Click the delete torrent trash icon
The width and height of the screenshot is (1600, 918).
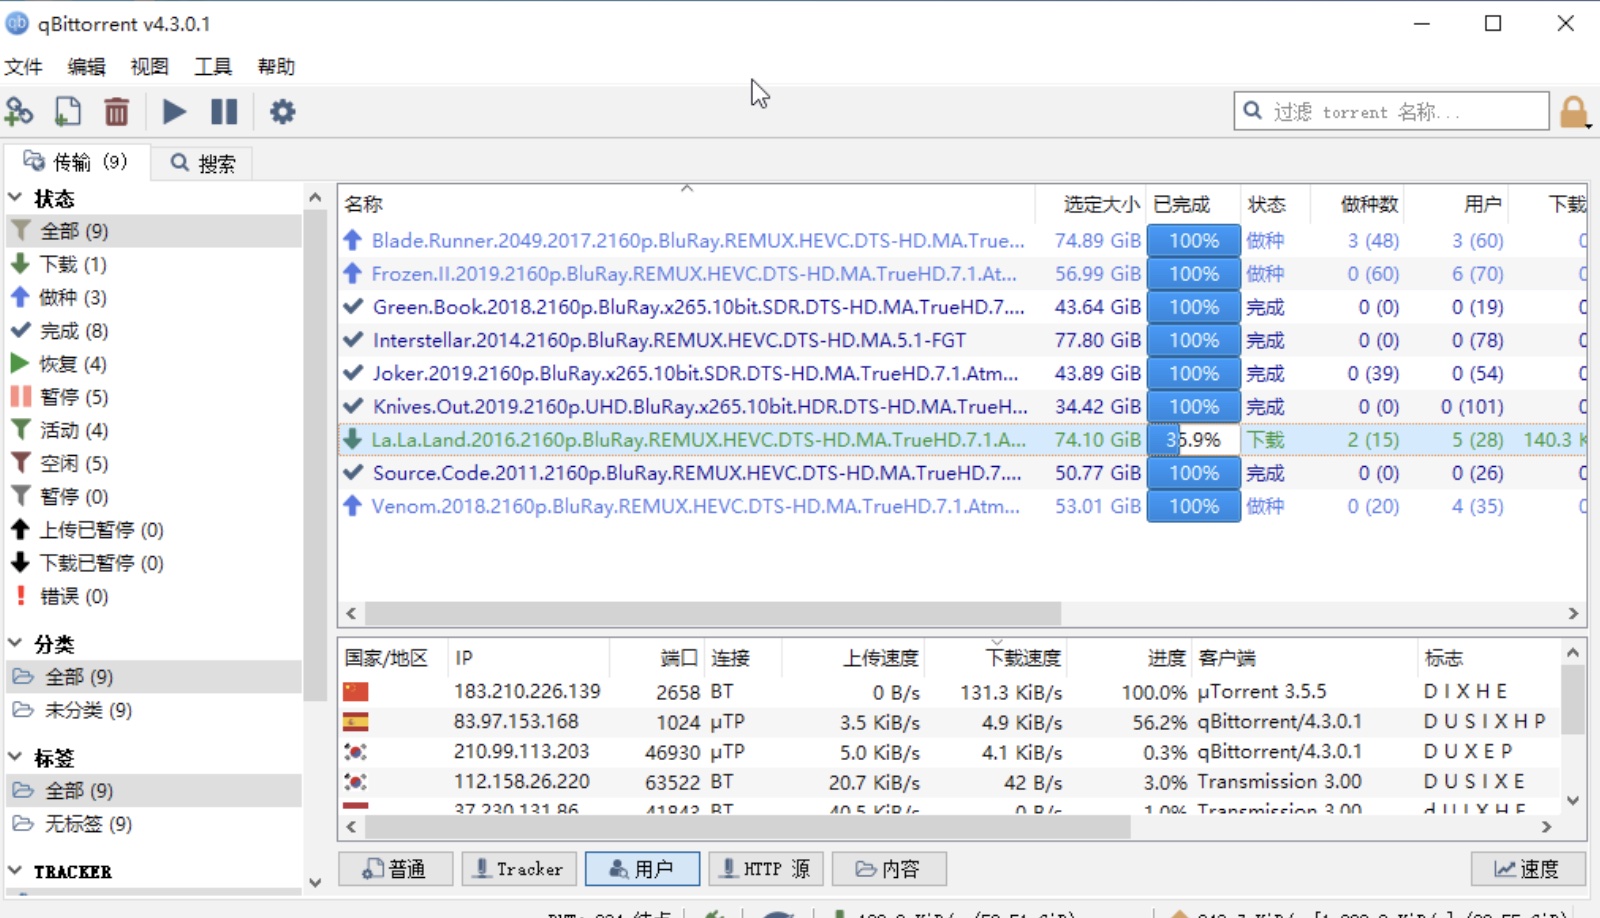point(117,112)
